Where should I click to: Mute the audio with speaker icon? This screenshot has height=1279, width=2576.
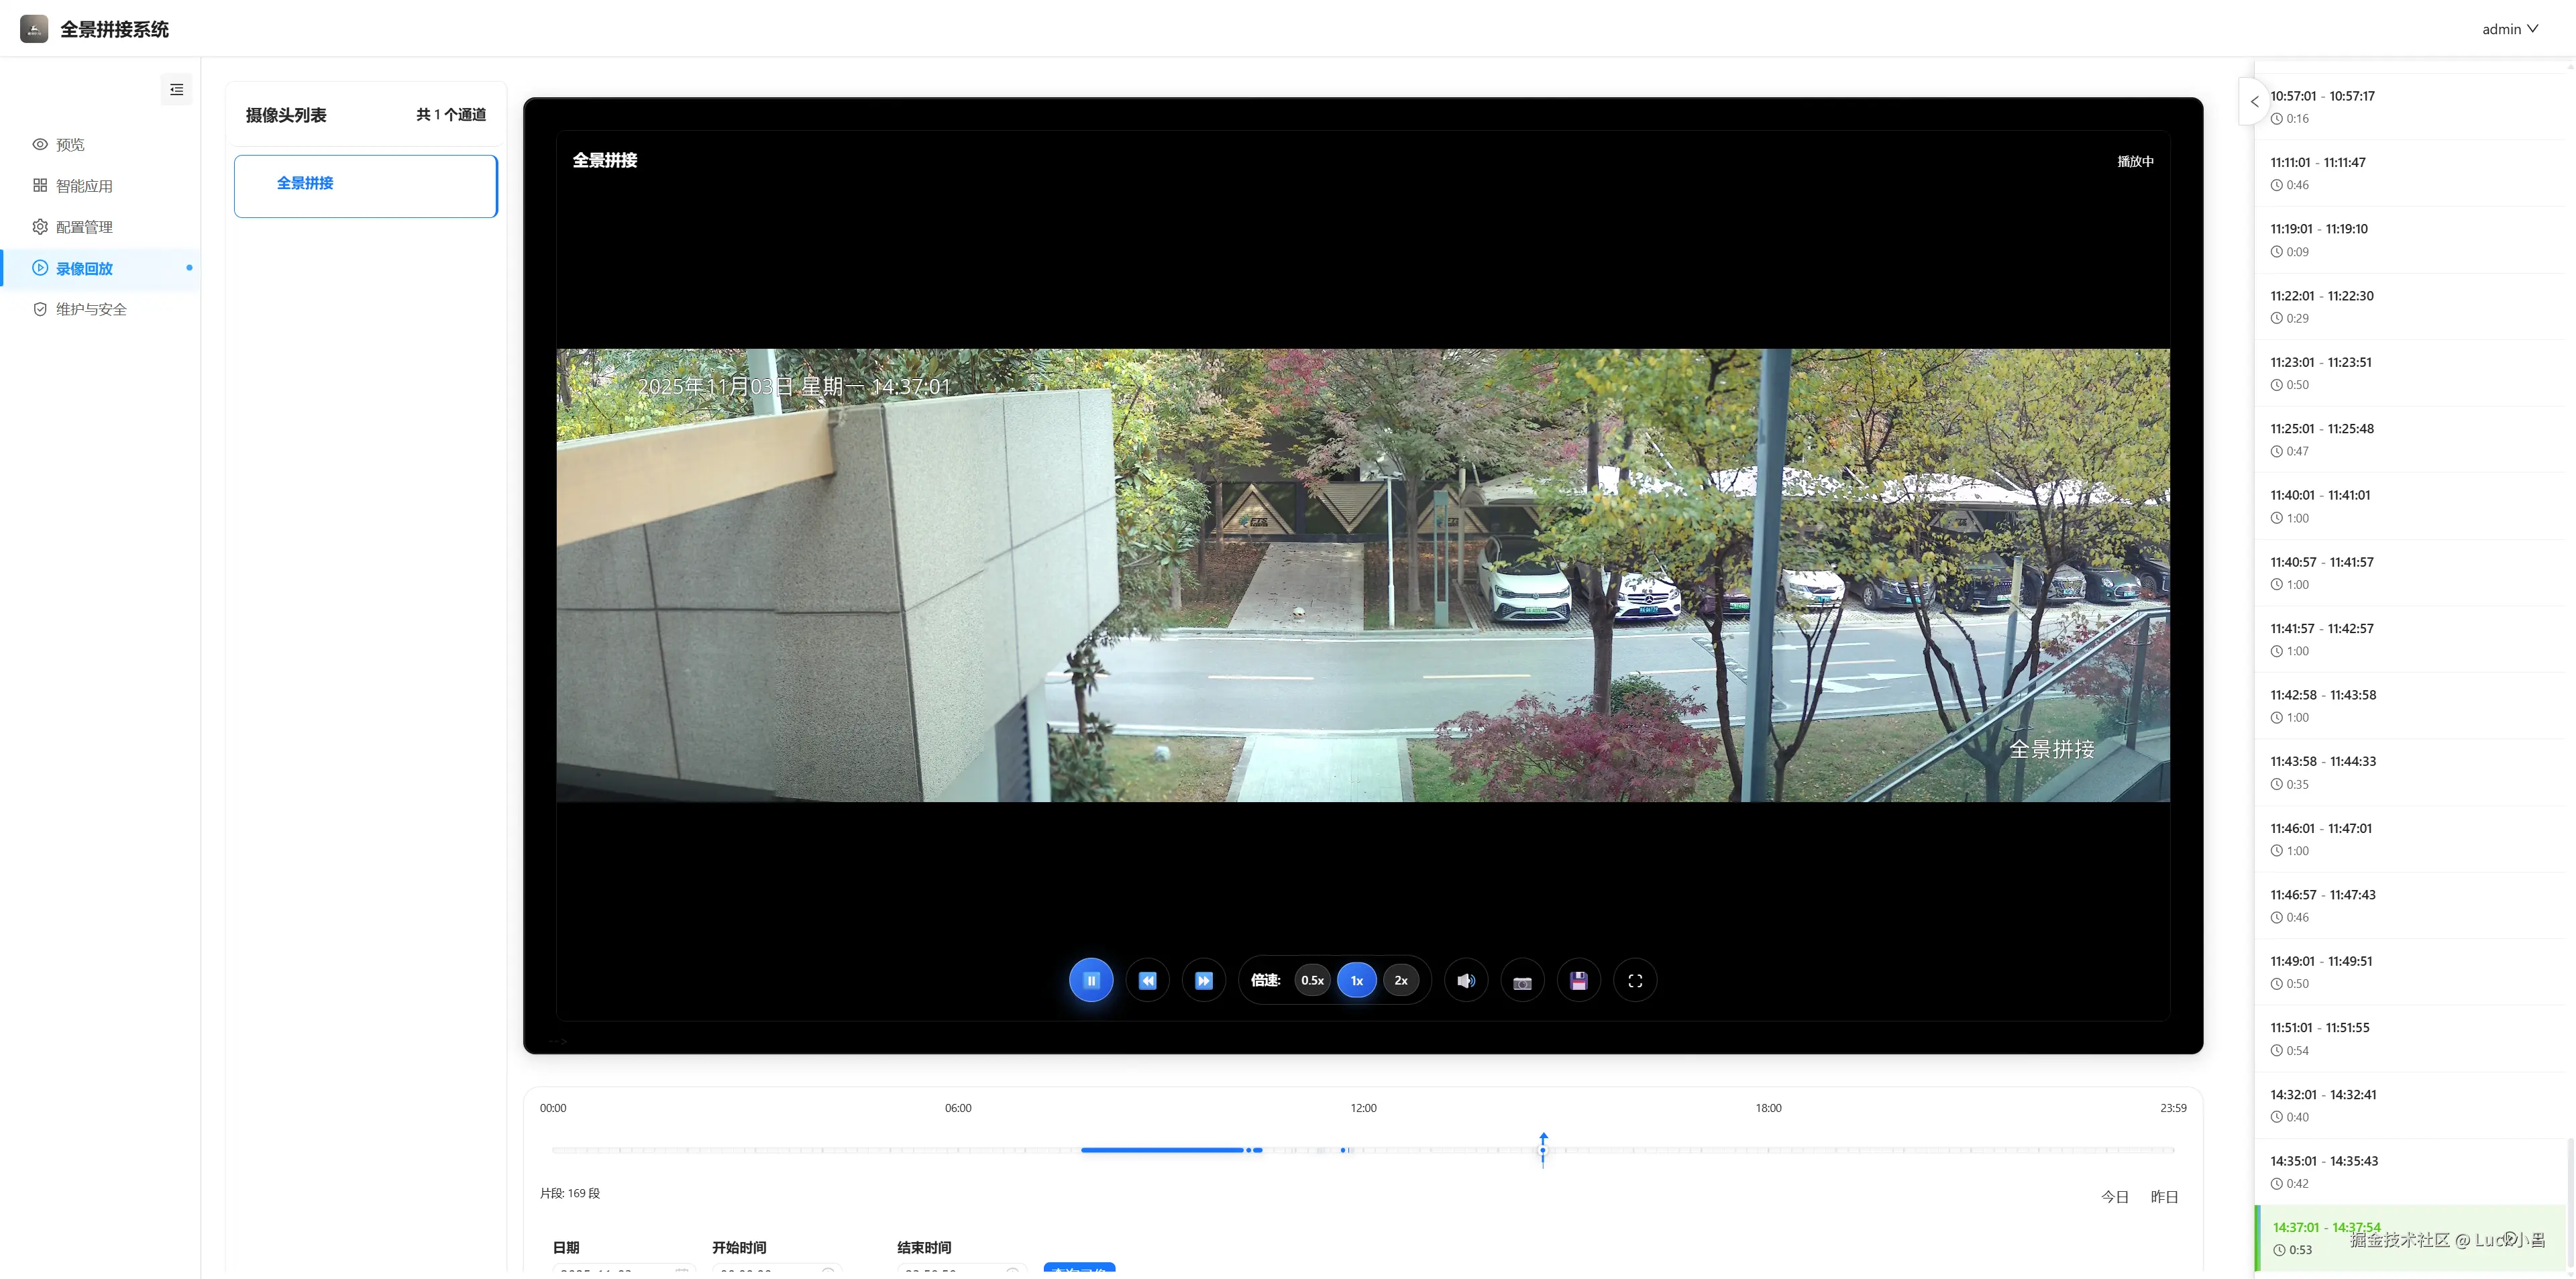pyautogui.click(x=1466, y=980)
